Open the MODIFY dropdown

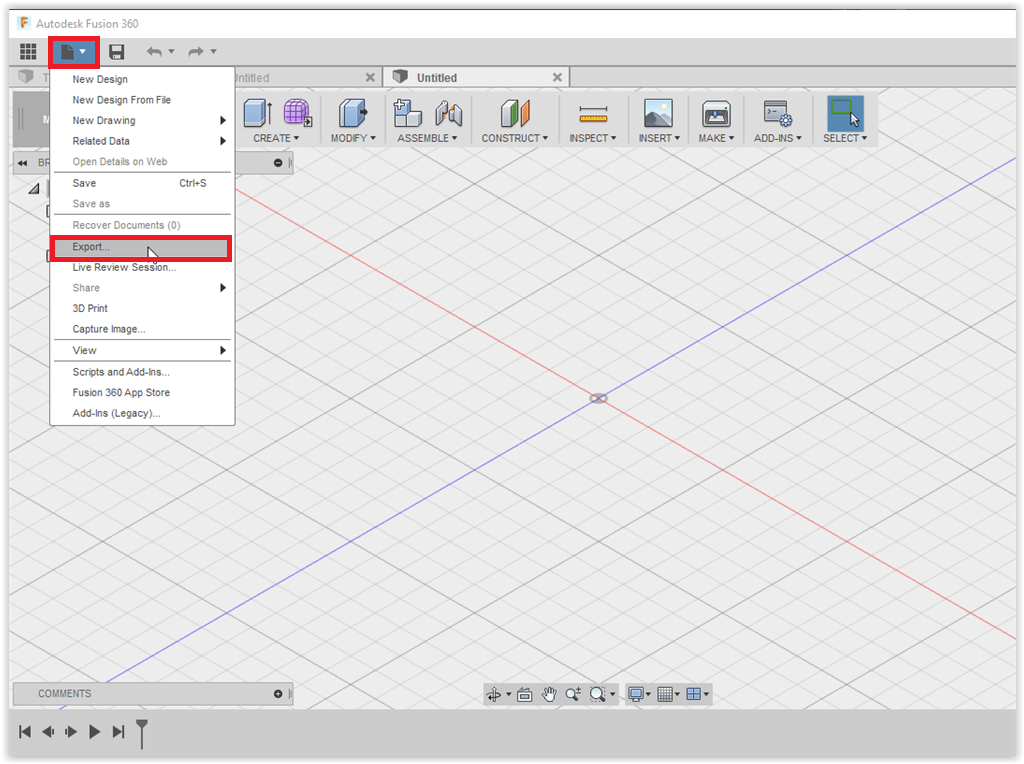click(353, 138)
